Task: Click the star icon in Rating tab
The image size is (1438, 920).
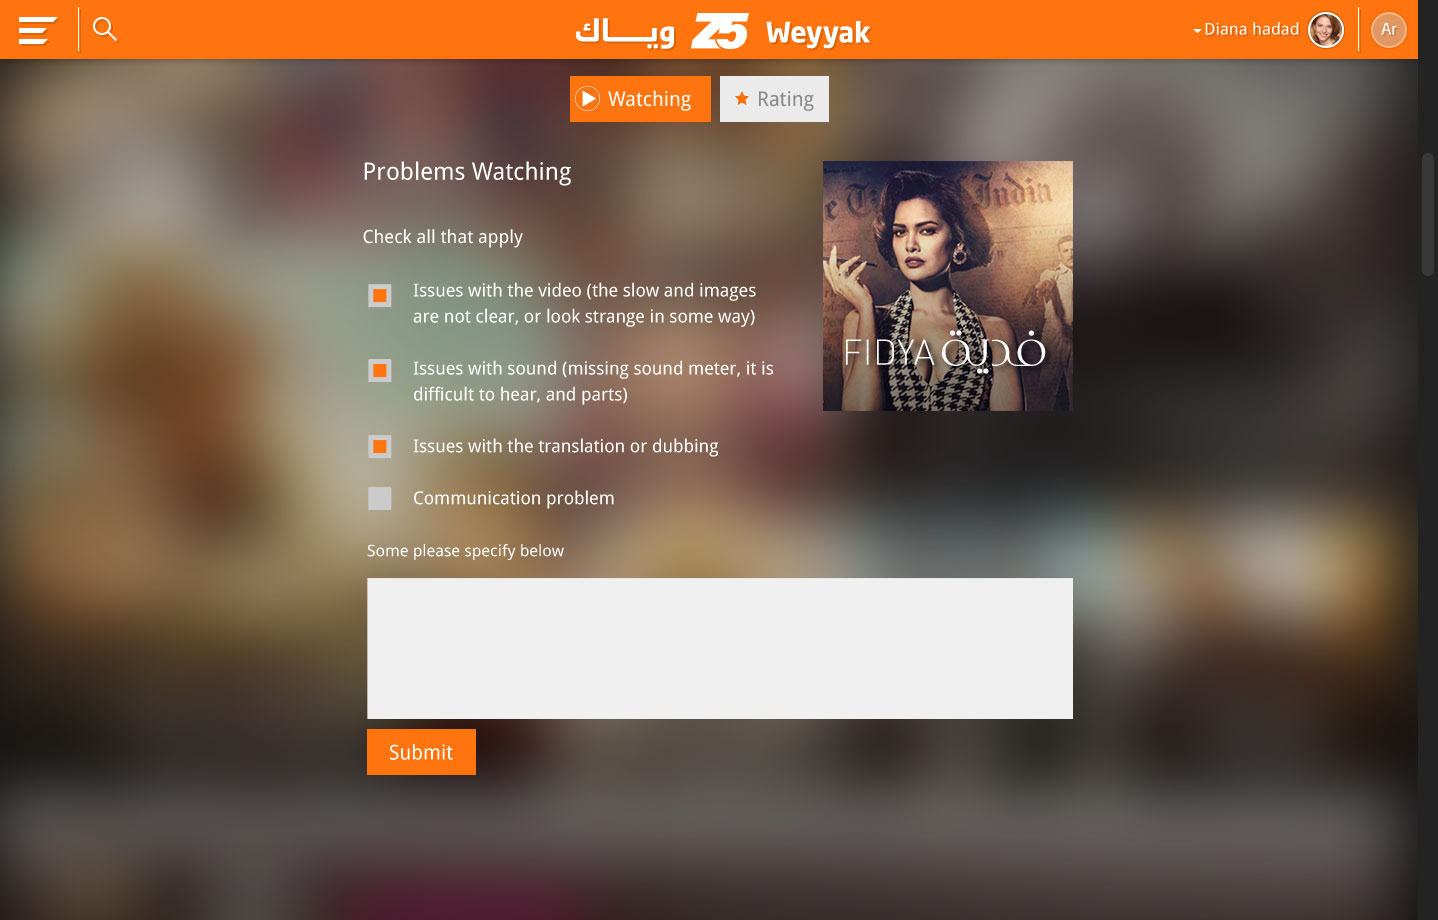Action: point(742,98)
